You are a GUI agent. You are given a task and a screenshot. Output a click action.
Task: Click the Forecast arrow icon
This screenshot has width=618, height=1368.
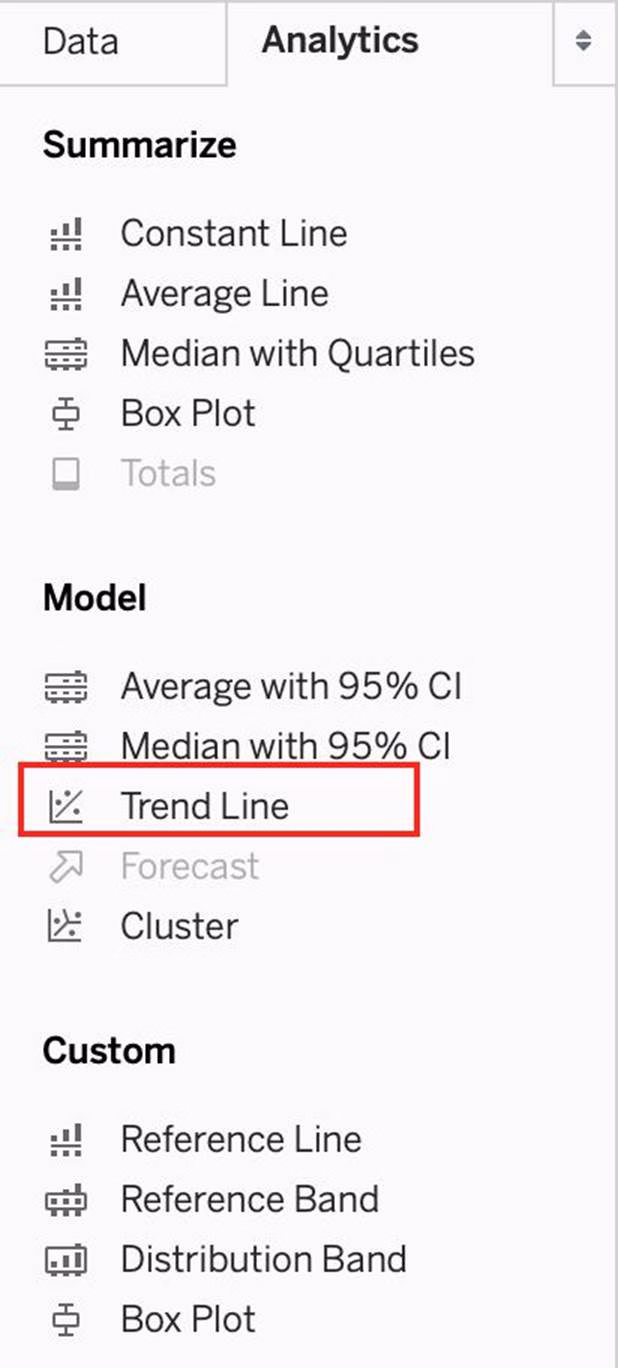67,867
